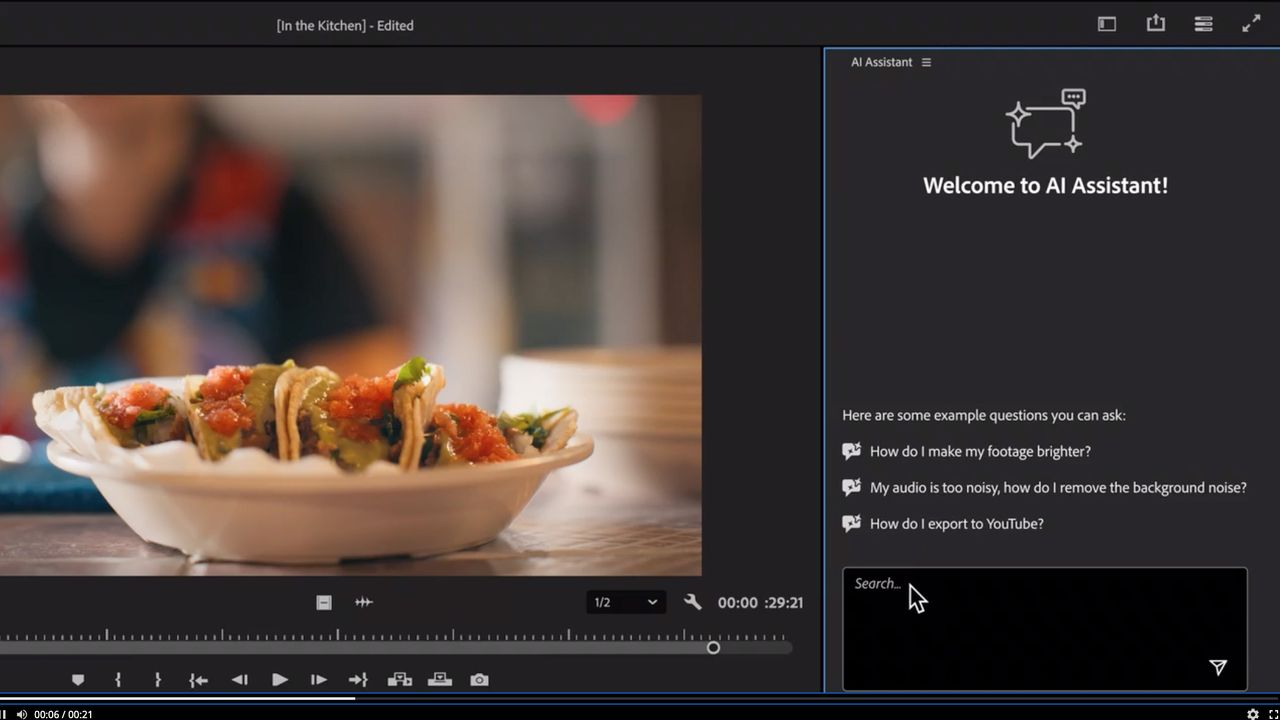The image size is (1280, 720).
Task: Seek using the video player progress bar
Action: pos(640,698)
